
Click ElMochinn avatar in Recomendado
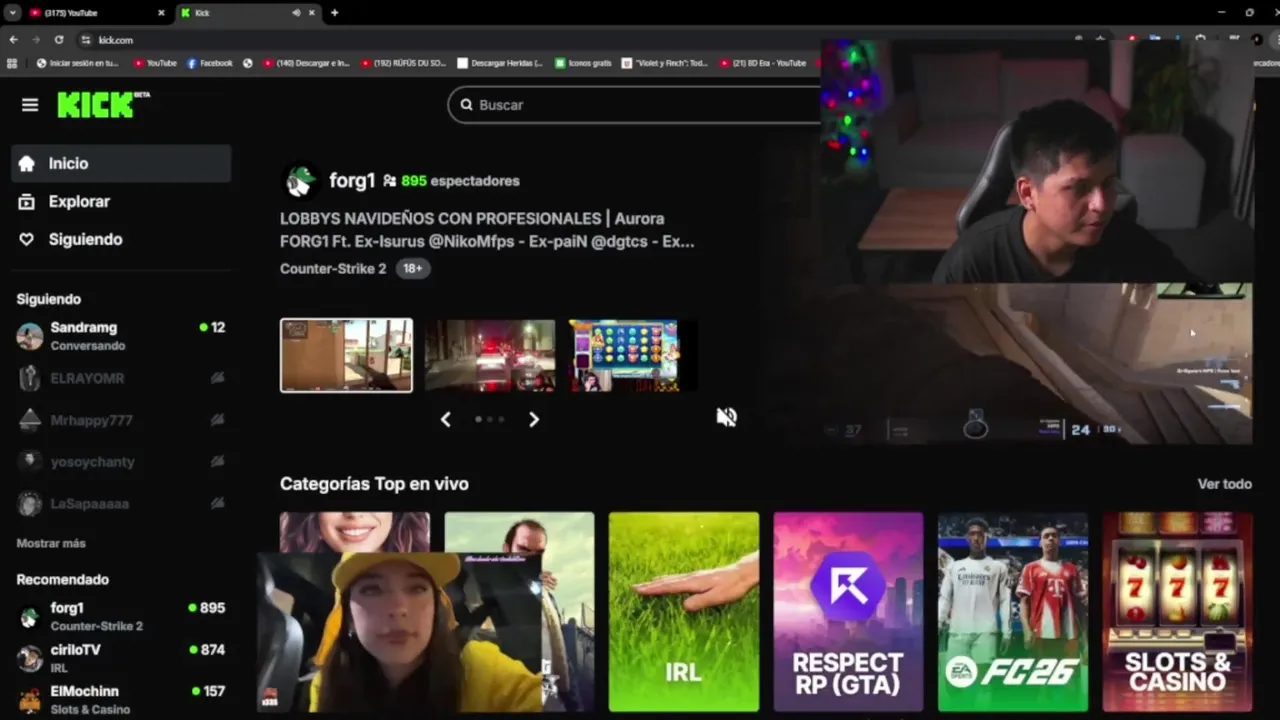pos(30,700)
